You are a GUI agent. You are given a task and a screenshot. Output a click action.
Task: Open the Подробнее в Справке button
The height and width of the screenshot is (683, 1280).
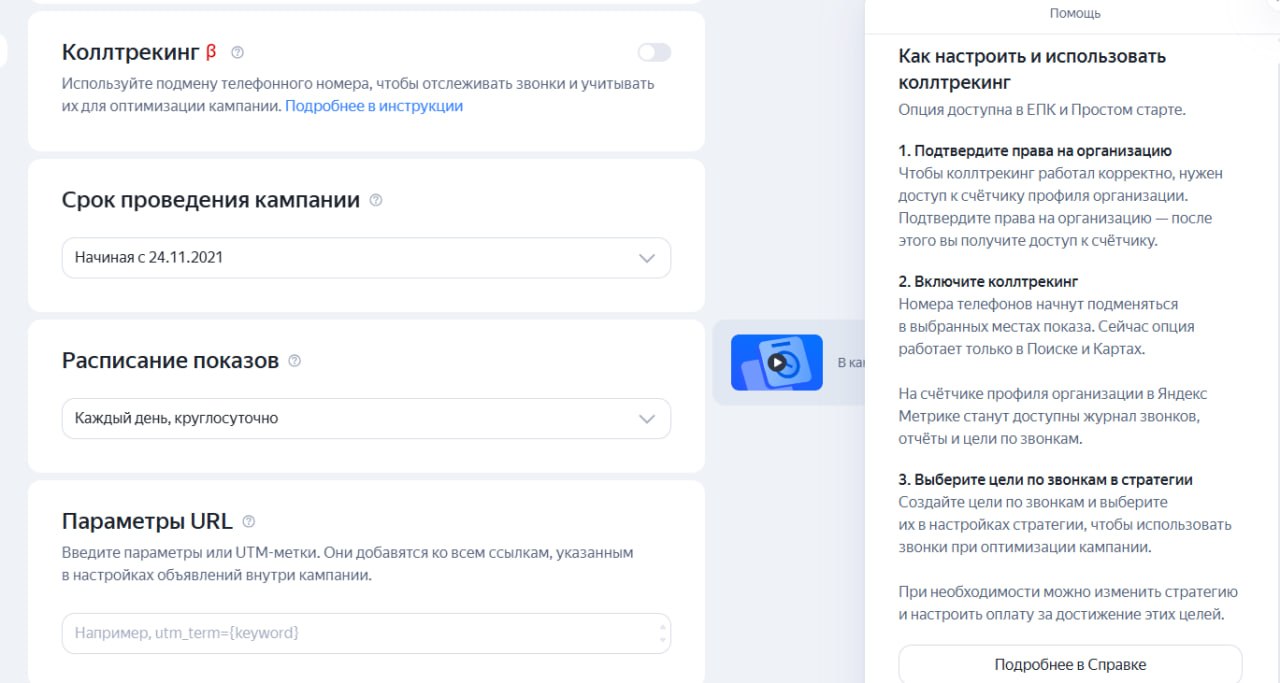click(1070, 664)
